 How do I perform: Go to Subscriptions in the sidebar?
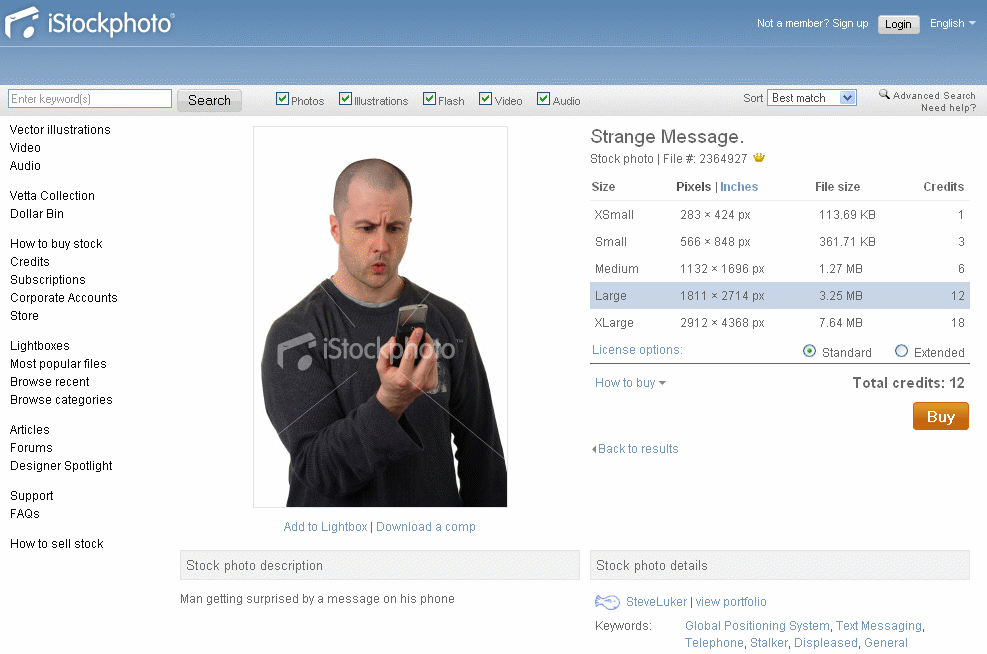[48, 279]
